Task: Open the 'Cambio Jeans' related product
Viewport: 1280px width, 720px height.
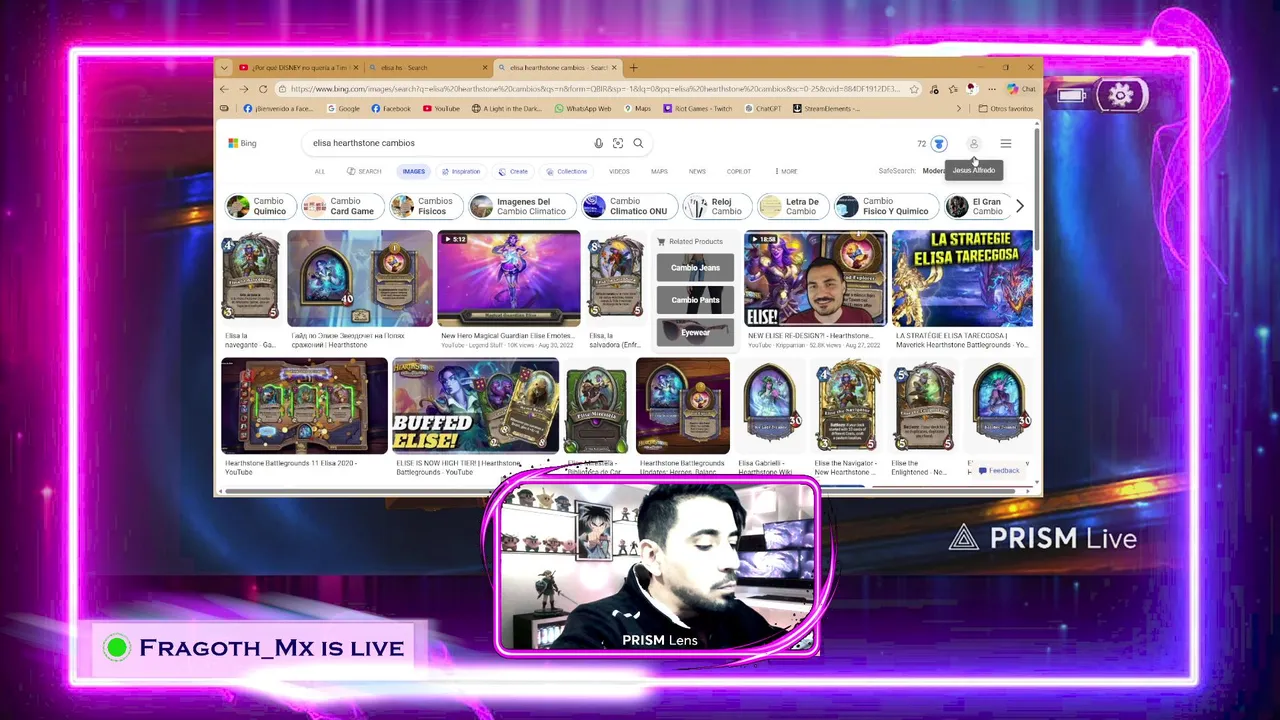Action: (x=695, y=267)
